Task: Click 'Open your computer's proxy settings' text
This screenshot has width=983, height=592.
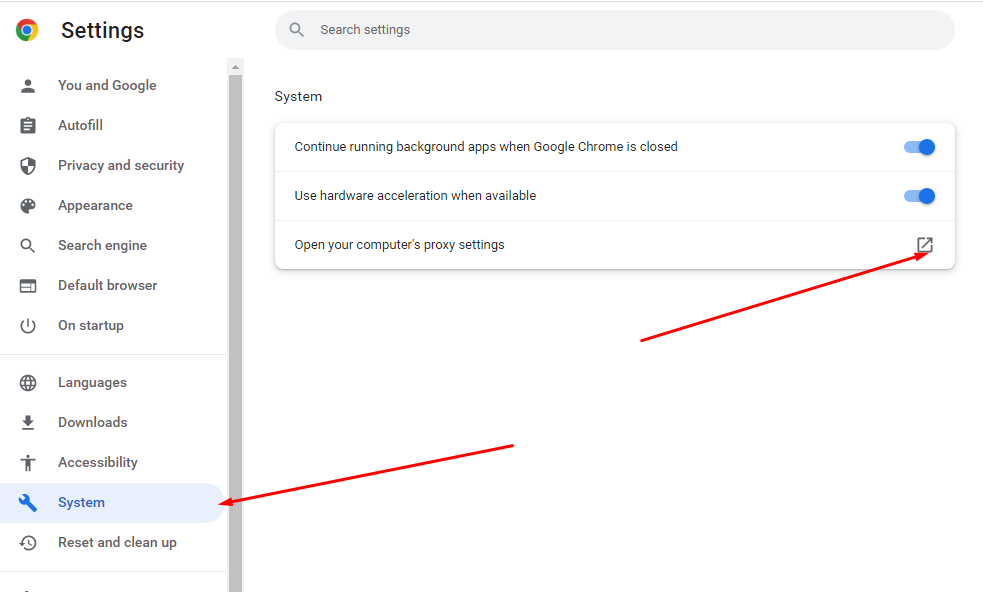Action: [x=399, y=245]
